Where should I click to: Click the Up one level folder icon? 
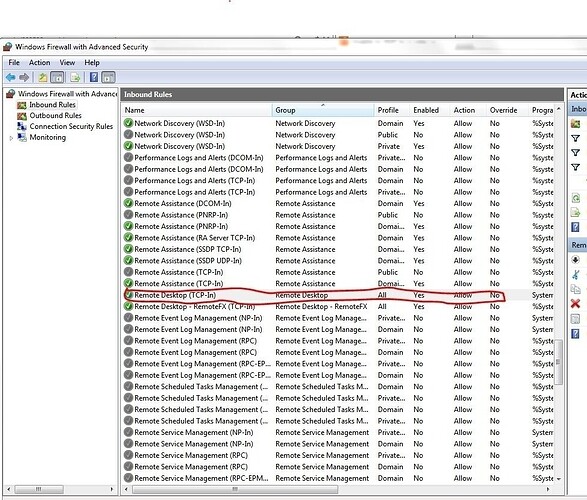pos(43,77)
